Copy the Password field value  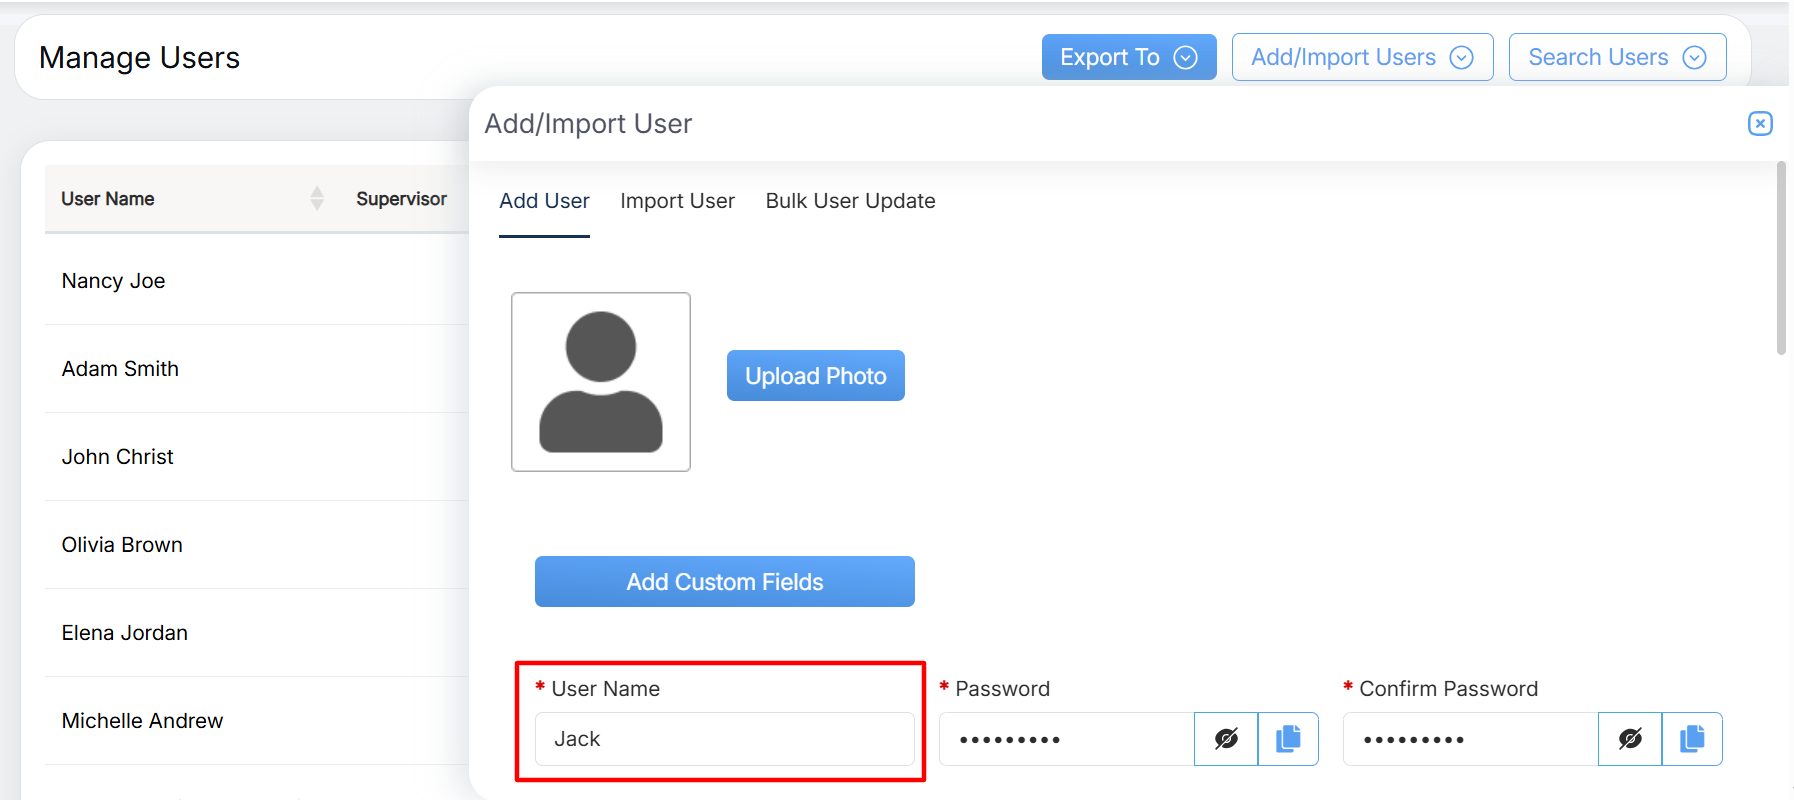pos(1288,739)
